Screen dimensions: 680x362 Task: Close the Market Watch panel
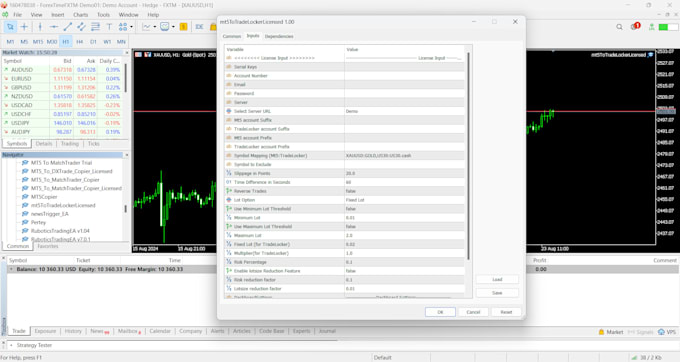point(127,52)
